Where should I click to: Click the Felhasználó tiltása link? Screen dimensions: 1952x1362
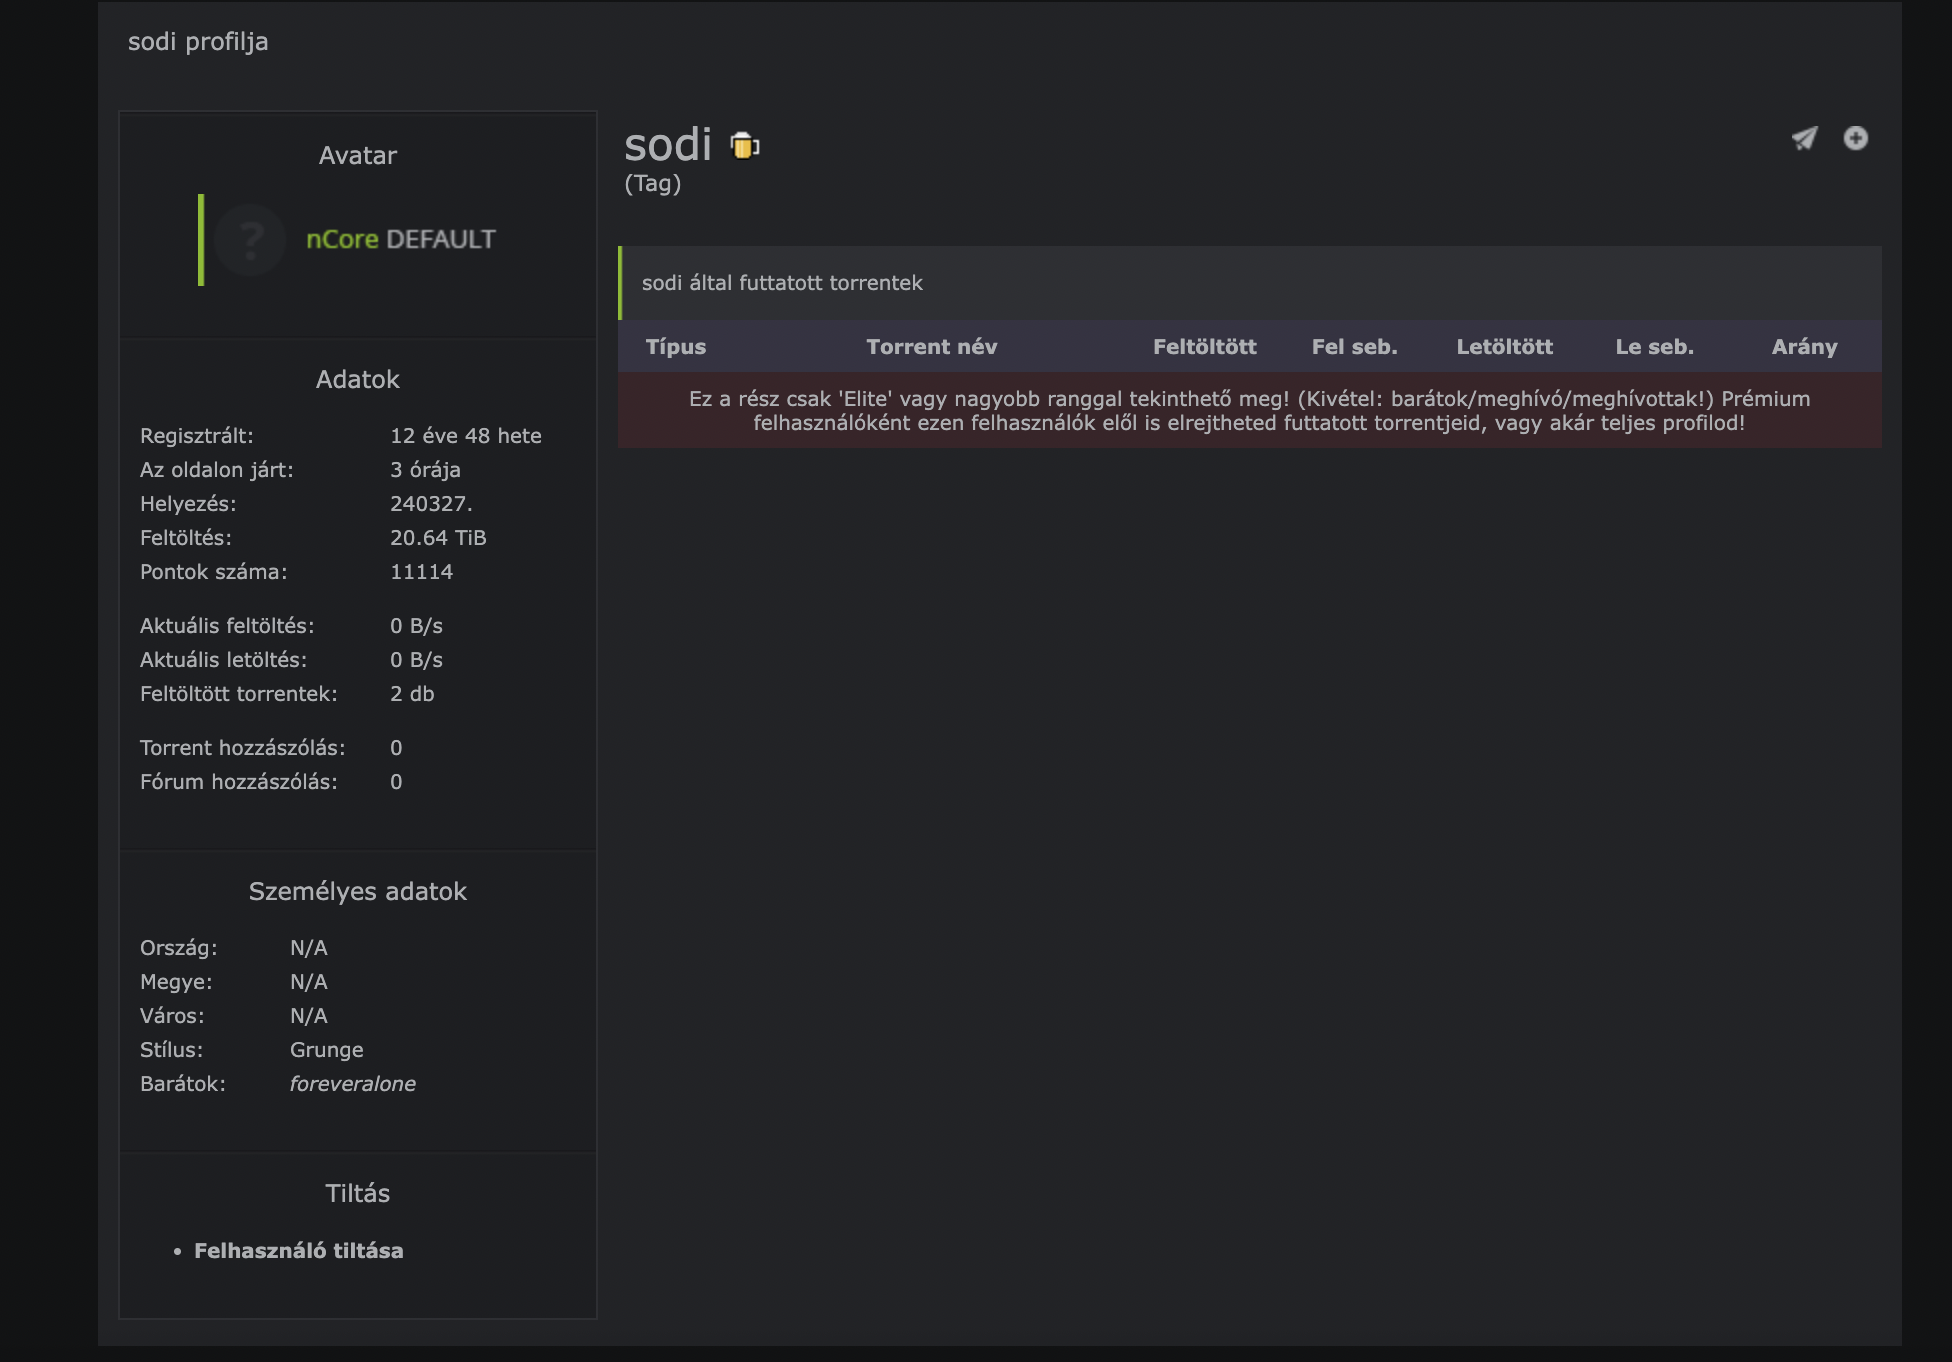click(298, 1251)
